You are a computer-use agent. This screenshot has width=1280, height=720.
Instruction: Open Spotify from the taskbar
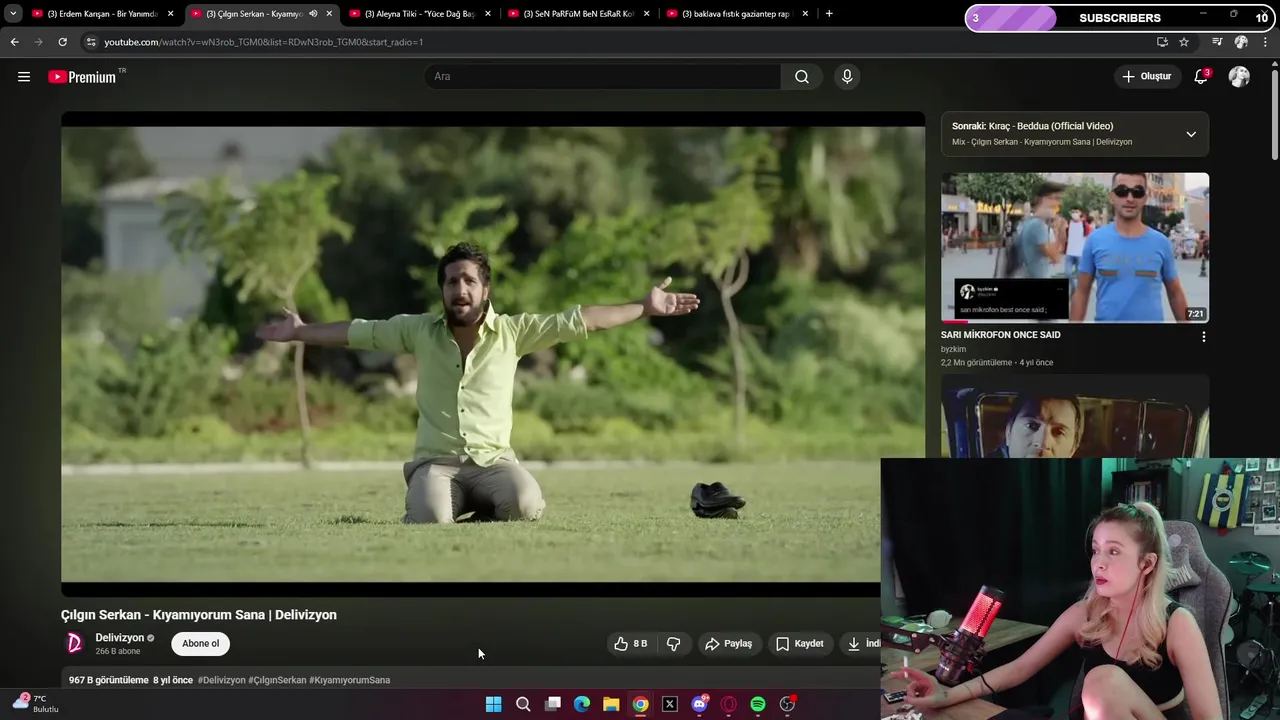click(x=758, y=704)
